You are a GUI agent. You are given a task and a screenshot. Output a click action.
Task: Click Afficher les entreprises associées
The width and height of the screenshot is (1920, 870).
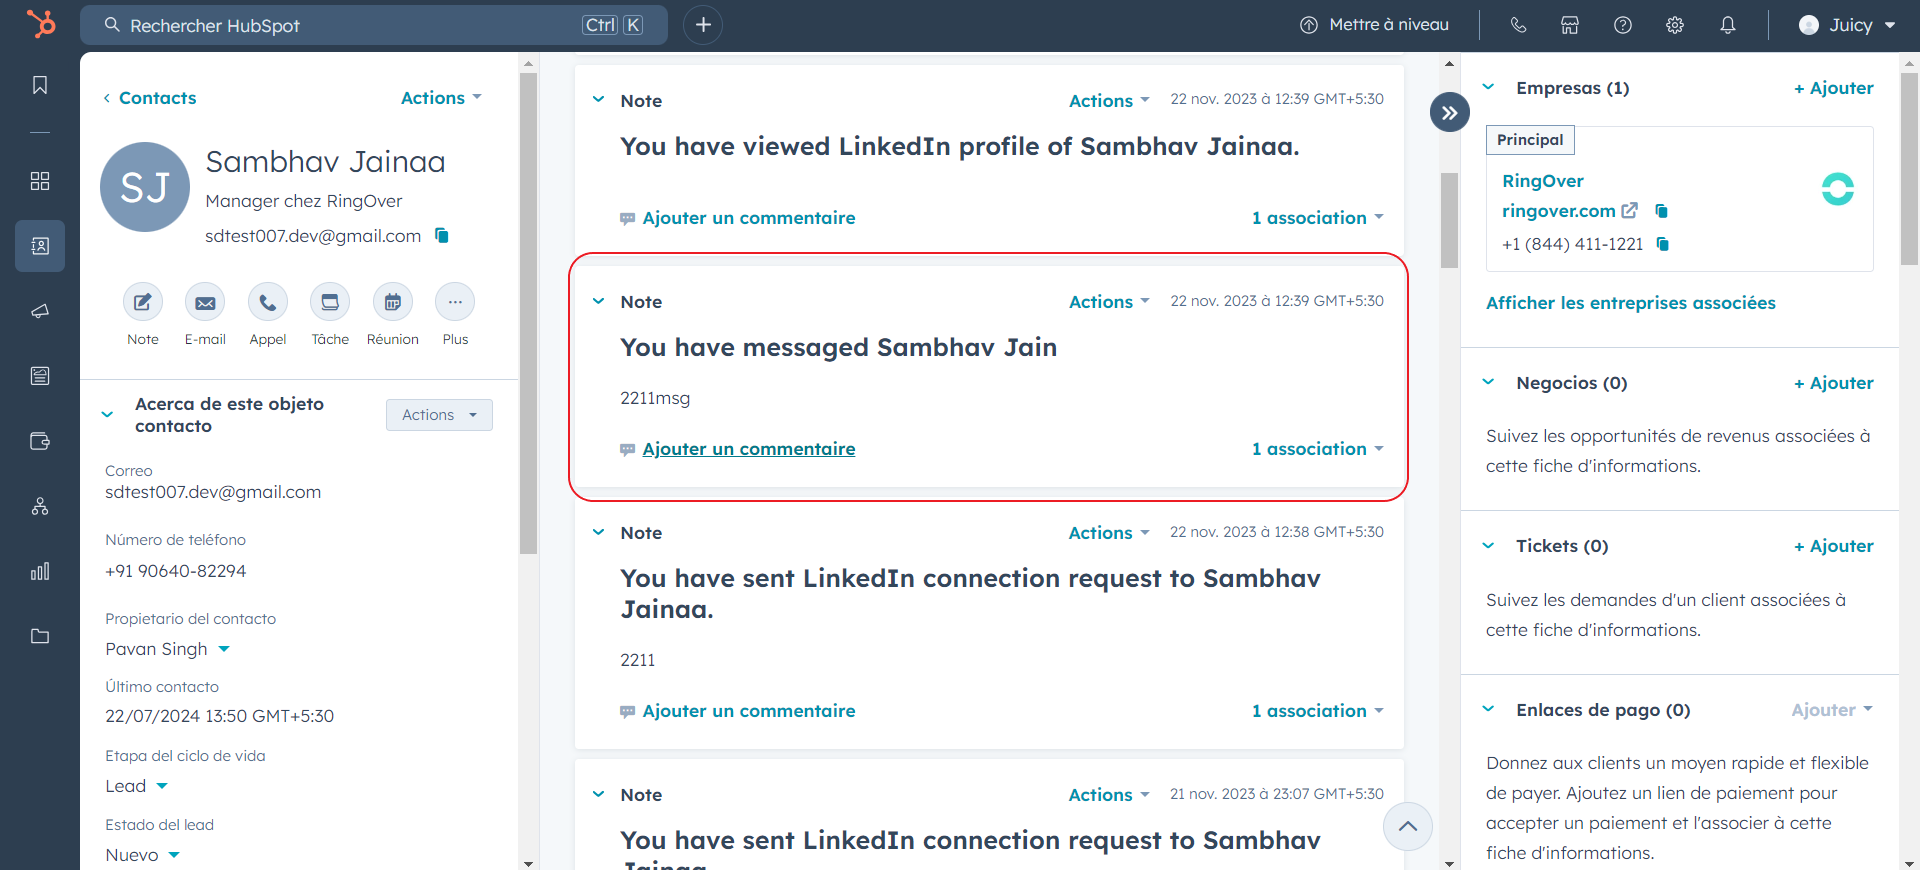[1630, 303]
